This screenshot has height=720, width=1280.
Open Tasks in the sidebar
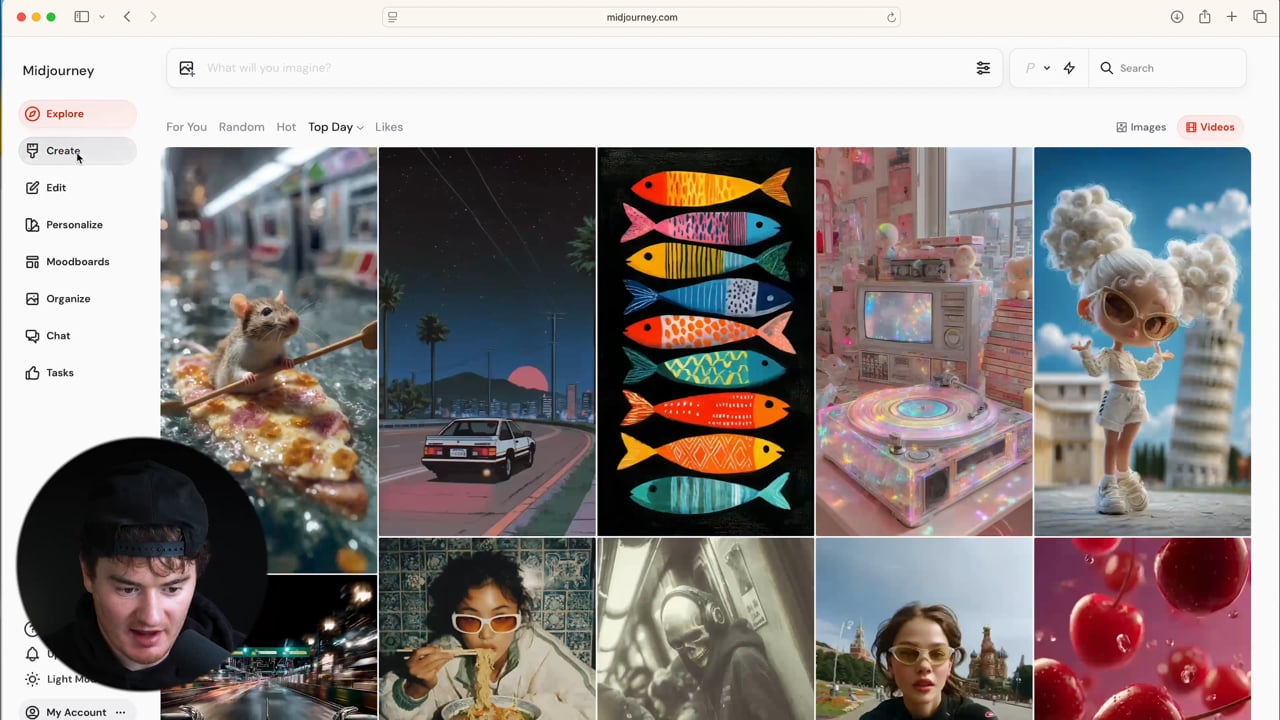(x=77, y=373)
